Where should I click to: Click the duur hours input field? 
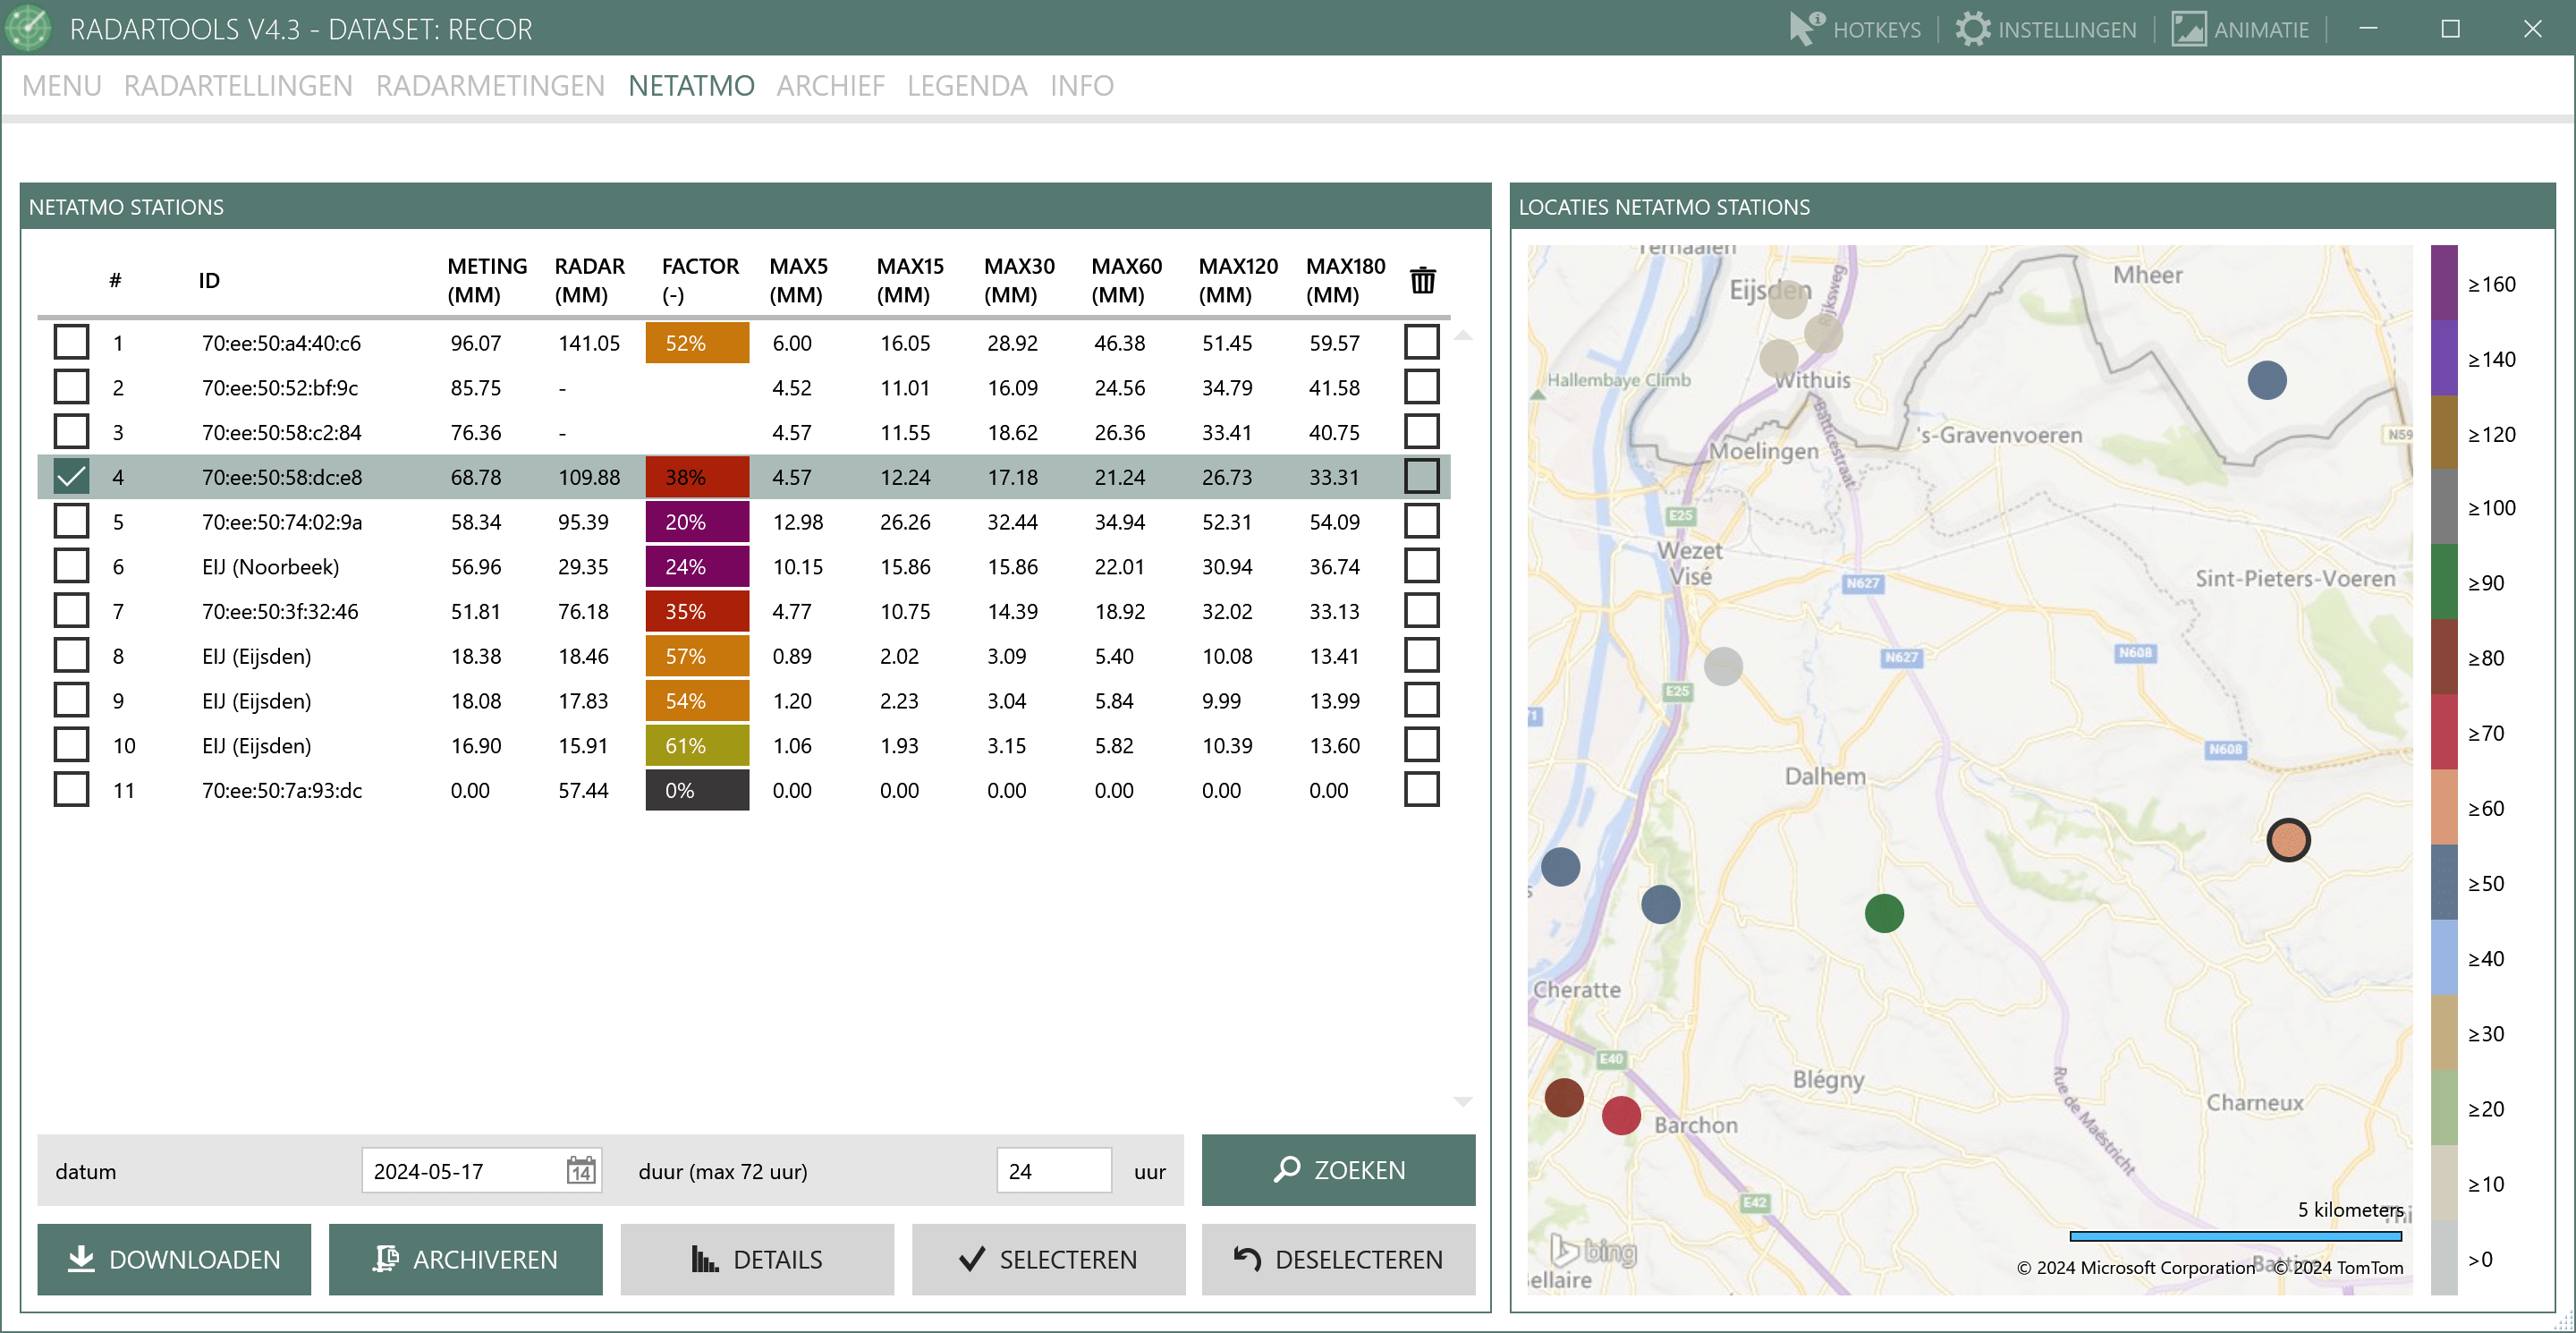1053,1170
